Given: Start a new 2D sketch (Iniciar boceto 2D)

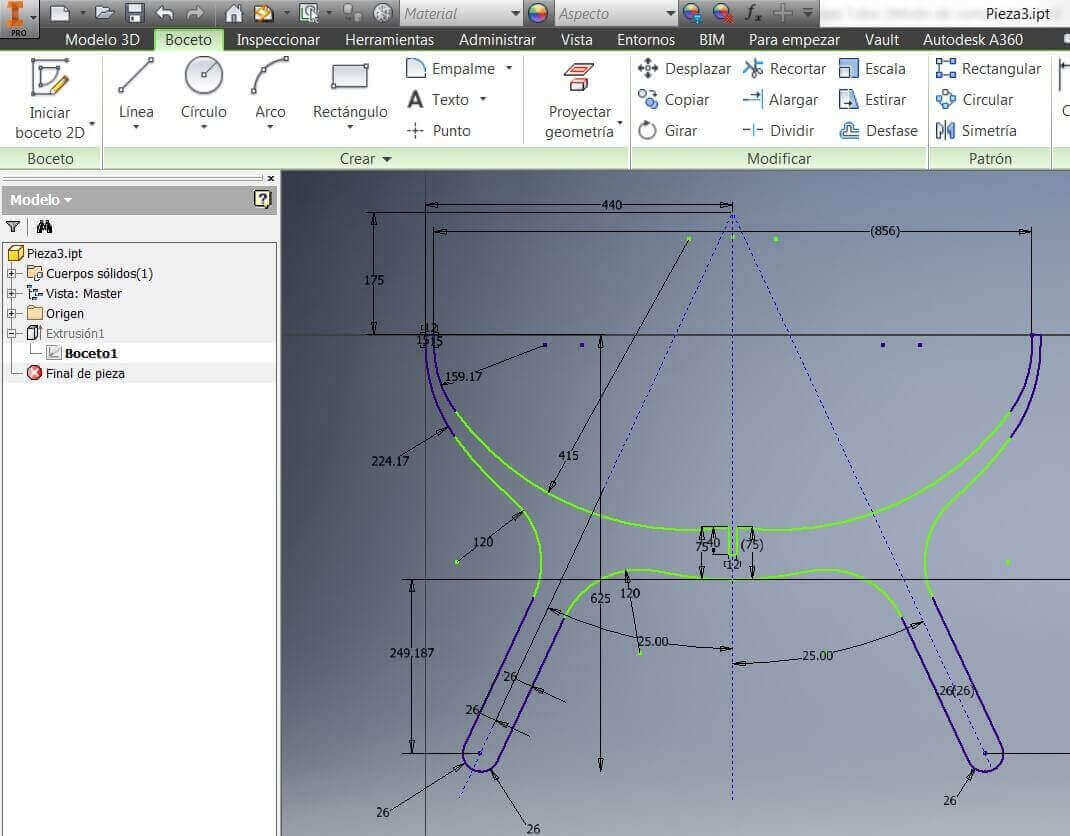Looking at the screenshot, I should pyautogui.click(x=50, y=99).
